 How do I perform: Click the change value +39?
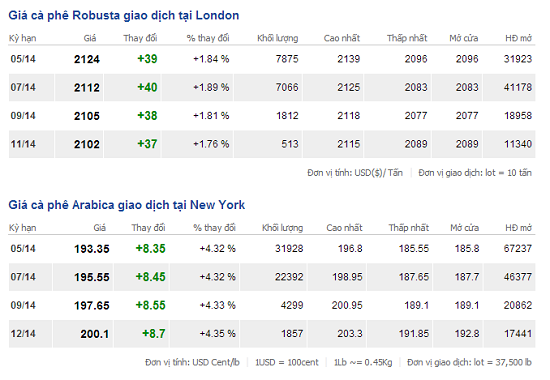(147, 59)
